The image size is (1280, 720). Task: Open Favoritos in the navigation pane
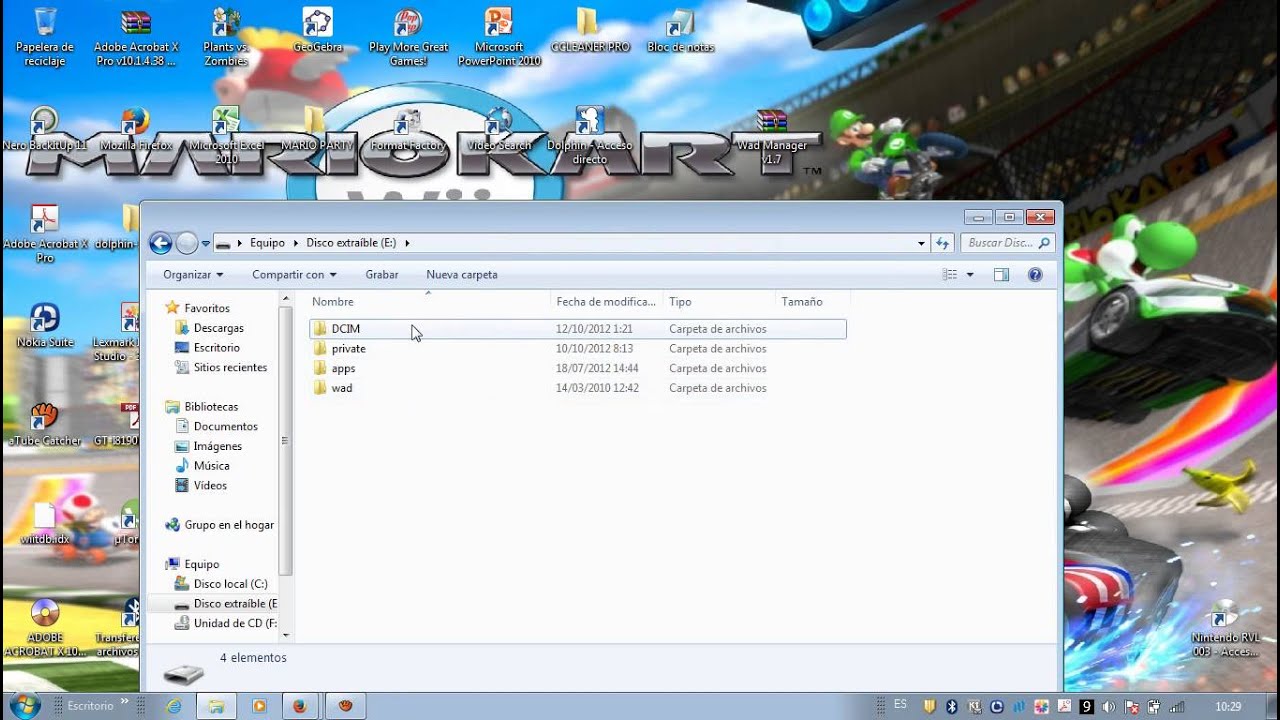206,308
